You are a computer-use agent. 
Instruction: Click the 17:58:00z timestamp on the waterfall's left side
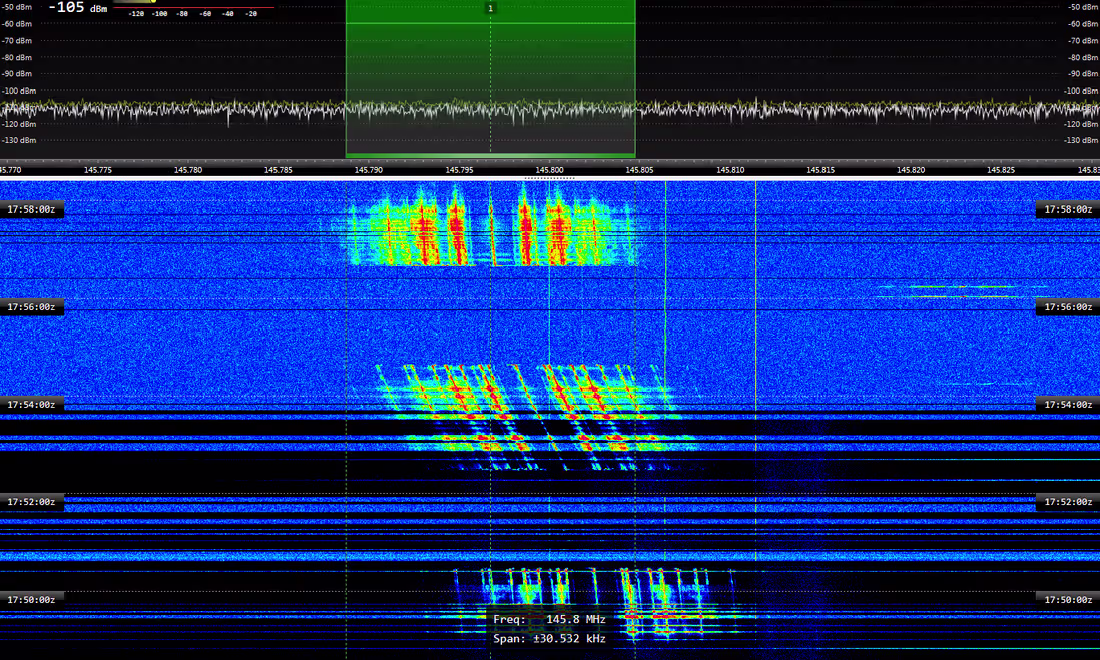[x=32, y=209]
